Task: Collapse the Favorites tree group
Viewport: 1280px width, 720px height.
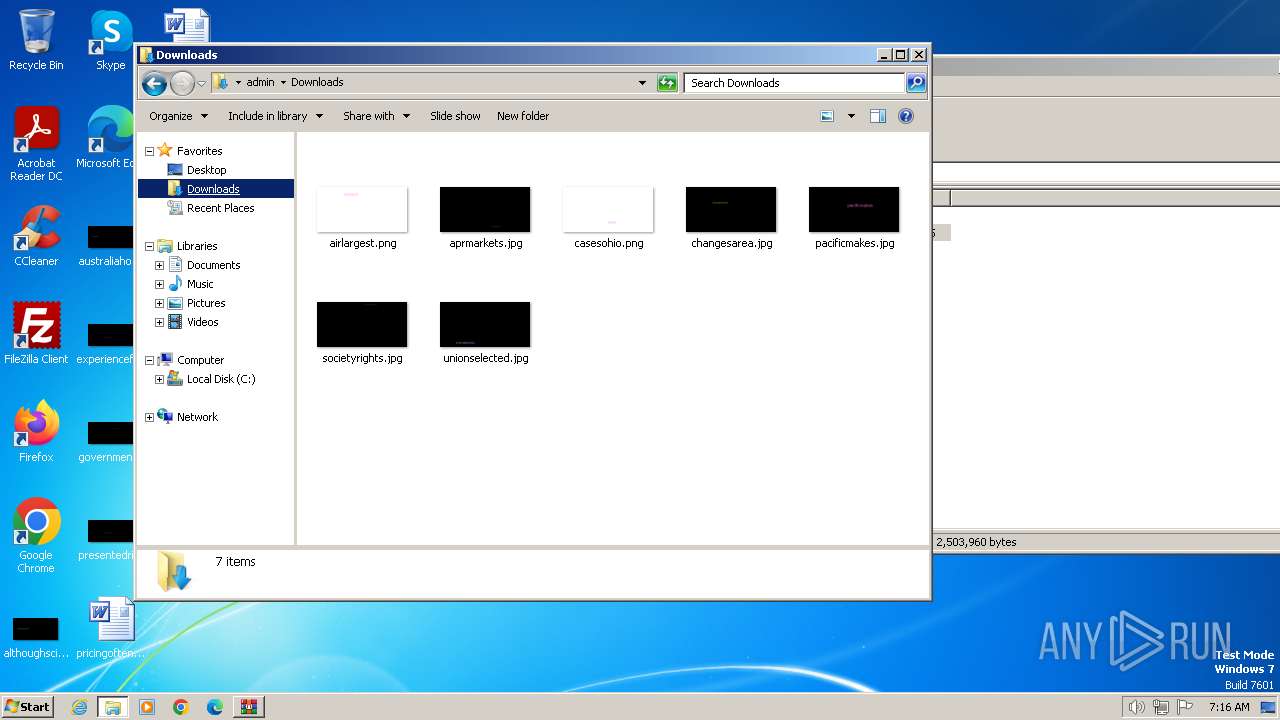Action: pos(149,151)
